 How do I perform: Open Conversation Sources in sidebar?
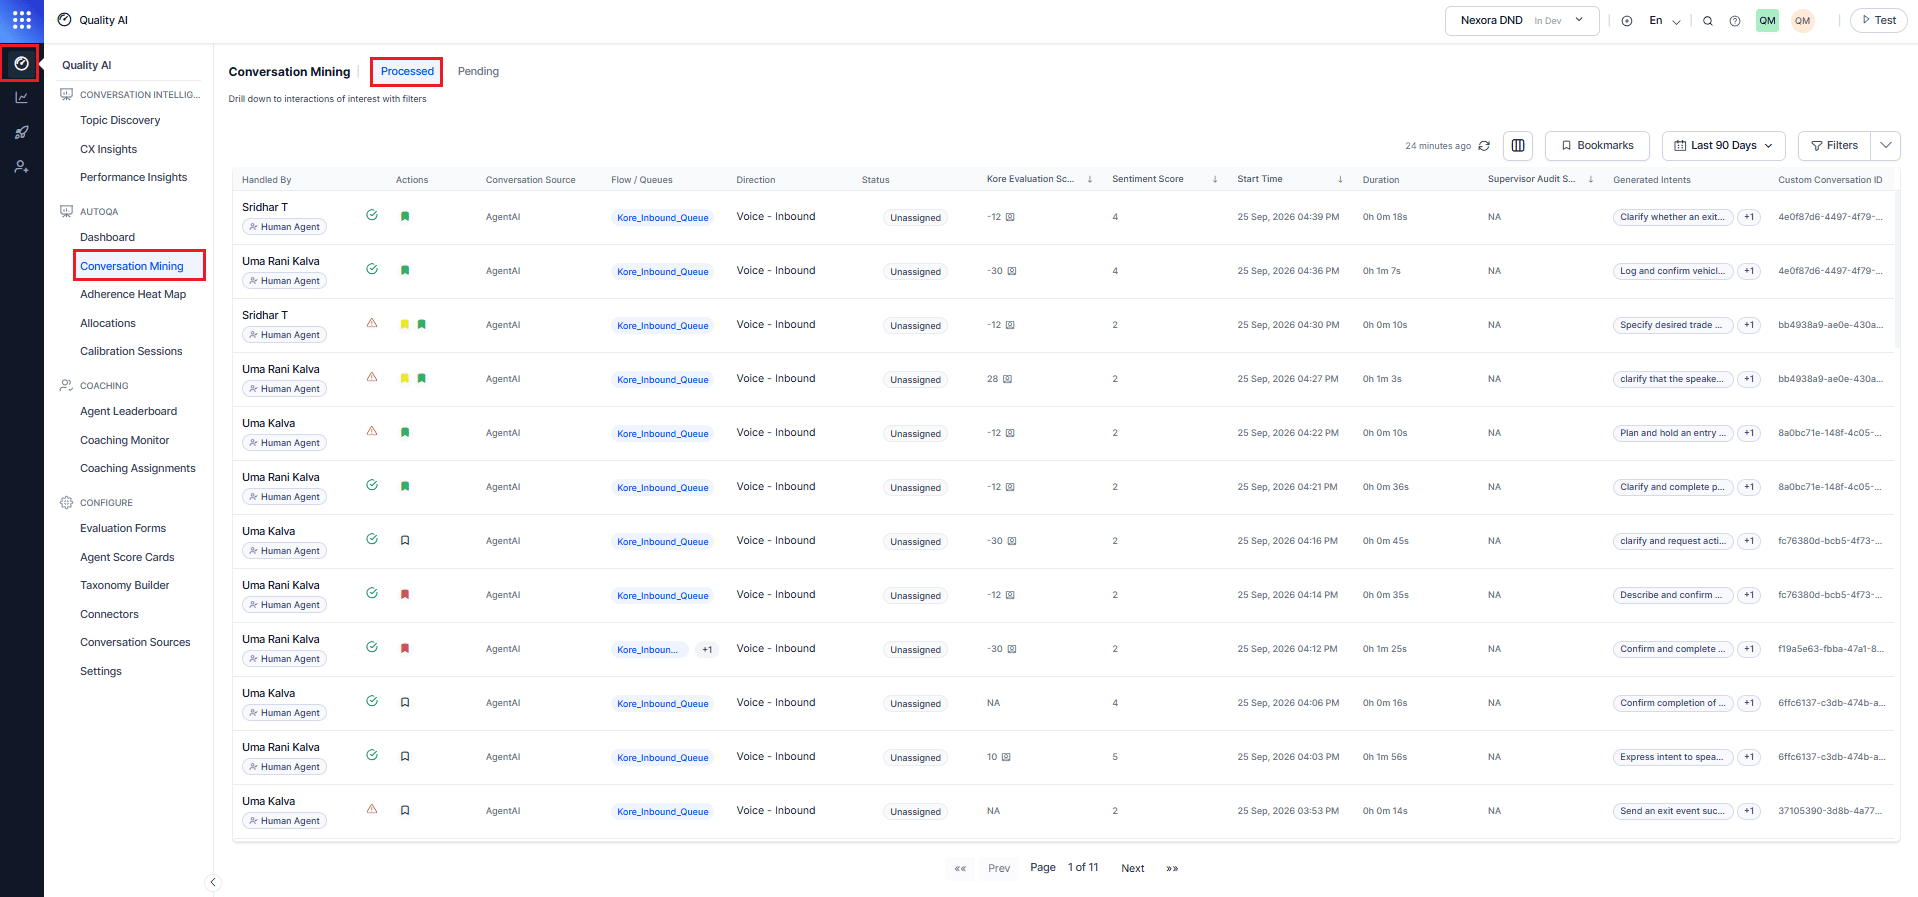(135, 642)
